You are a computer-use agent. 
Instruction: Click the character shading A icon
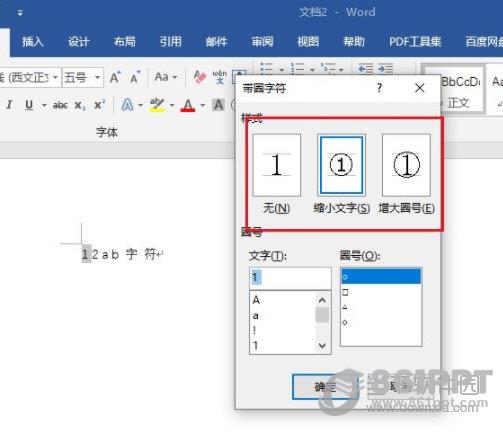[219, 105]
